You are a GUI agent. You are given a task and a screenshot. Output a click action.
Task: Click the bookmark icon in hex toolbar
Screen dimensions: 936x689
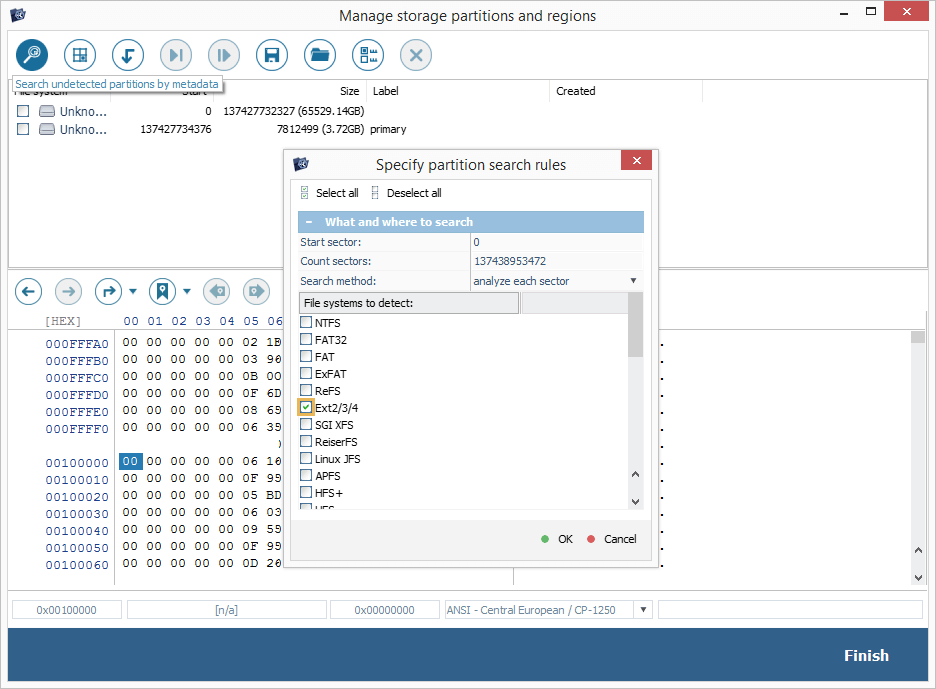tap(161, 292)
